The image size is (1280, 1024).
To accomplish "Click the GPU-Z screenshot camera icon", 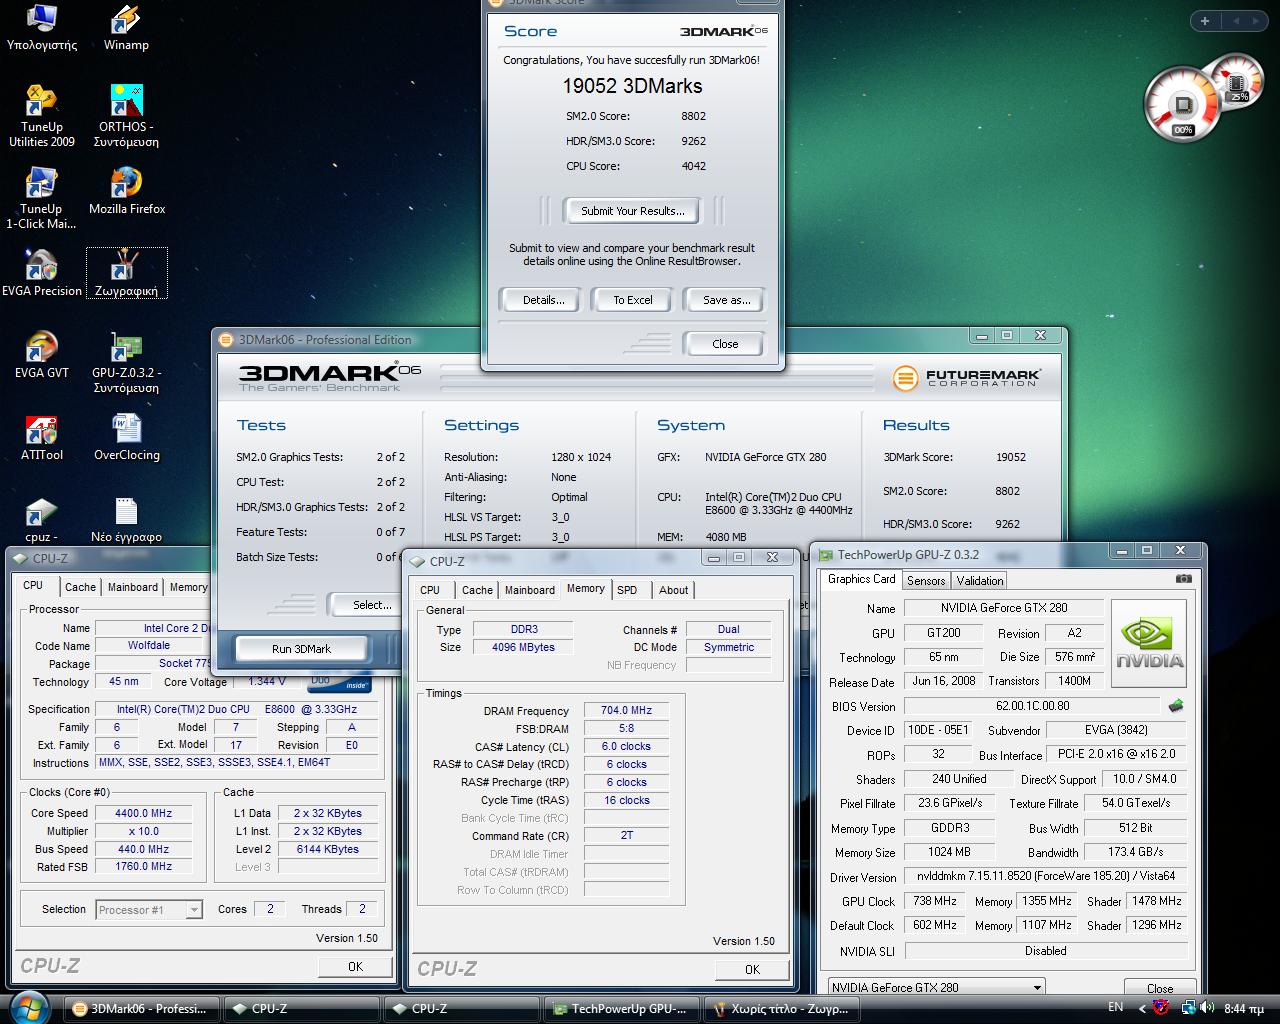I will click(1184, 579).
